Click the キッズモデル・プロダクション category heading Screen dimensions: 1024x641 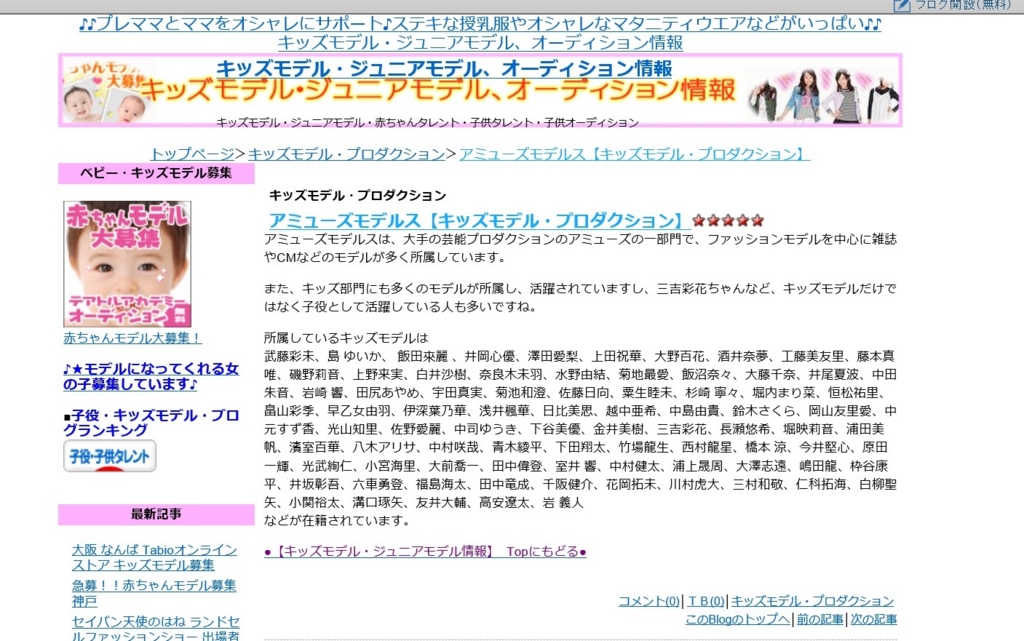tap(357, 195)
